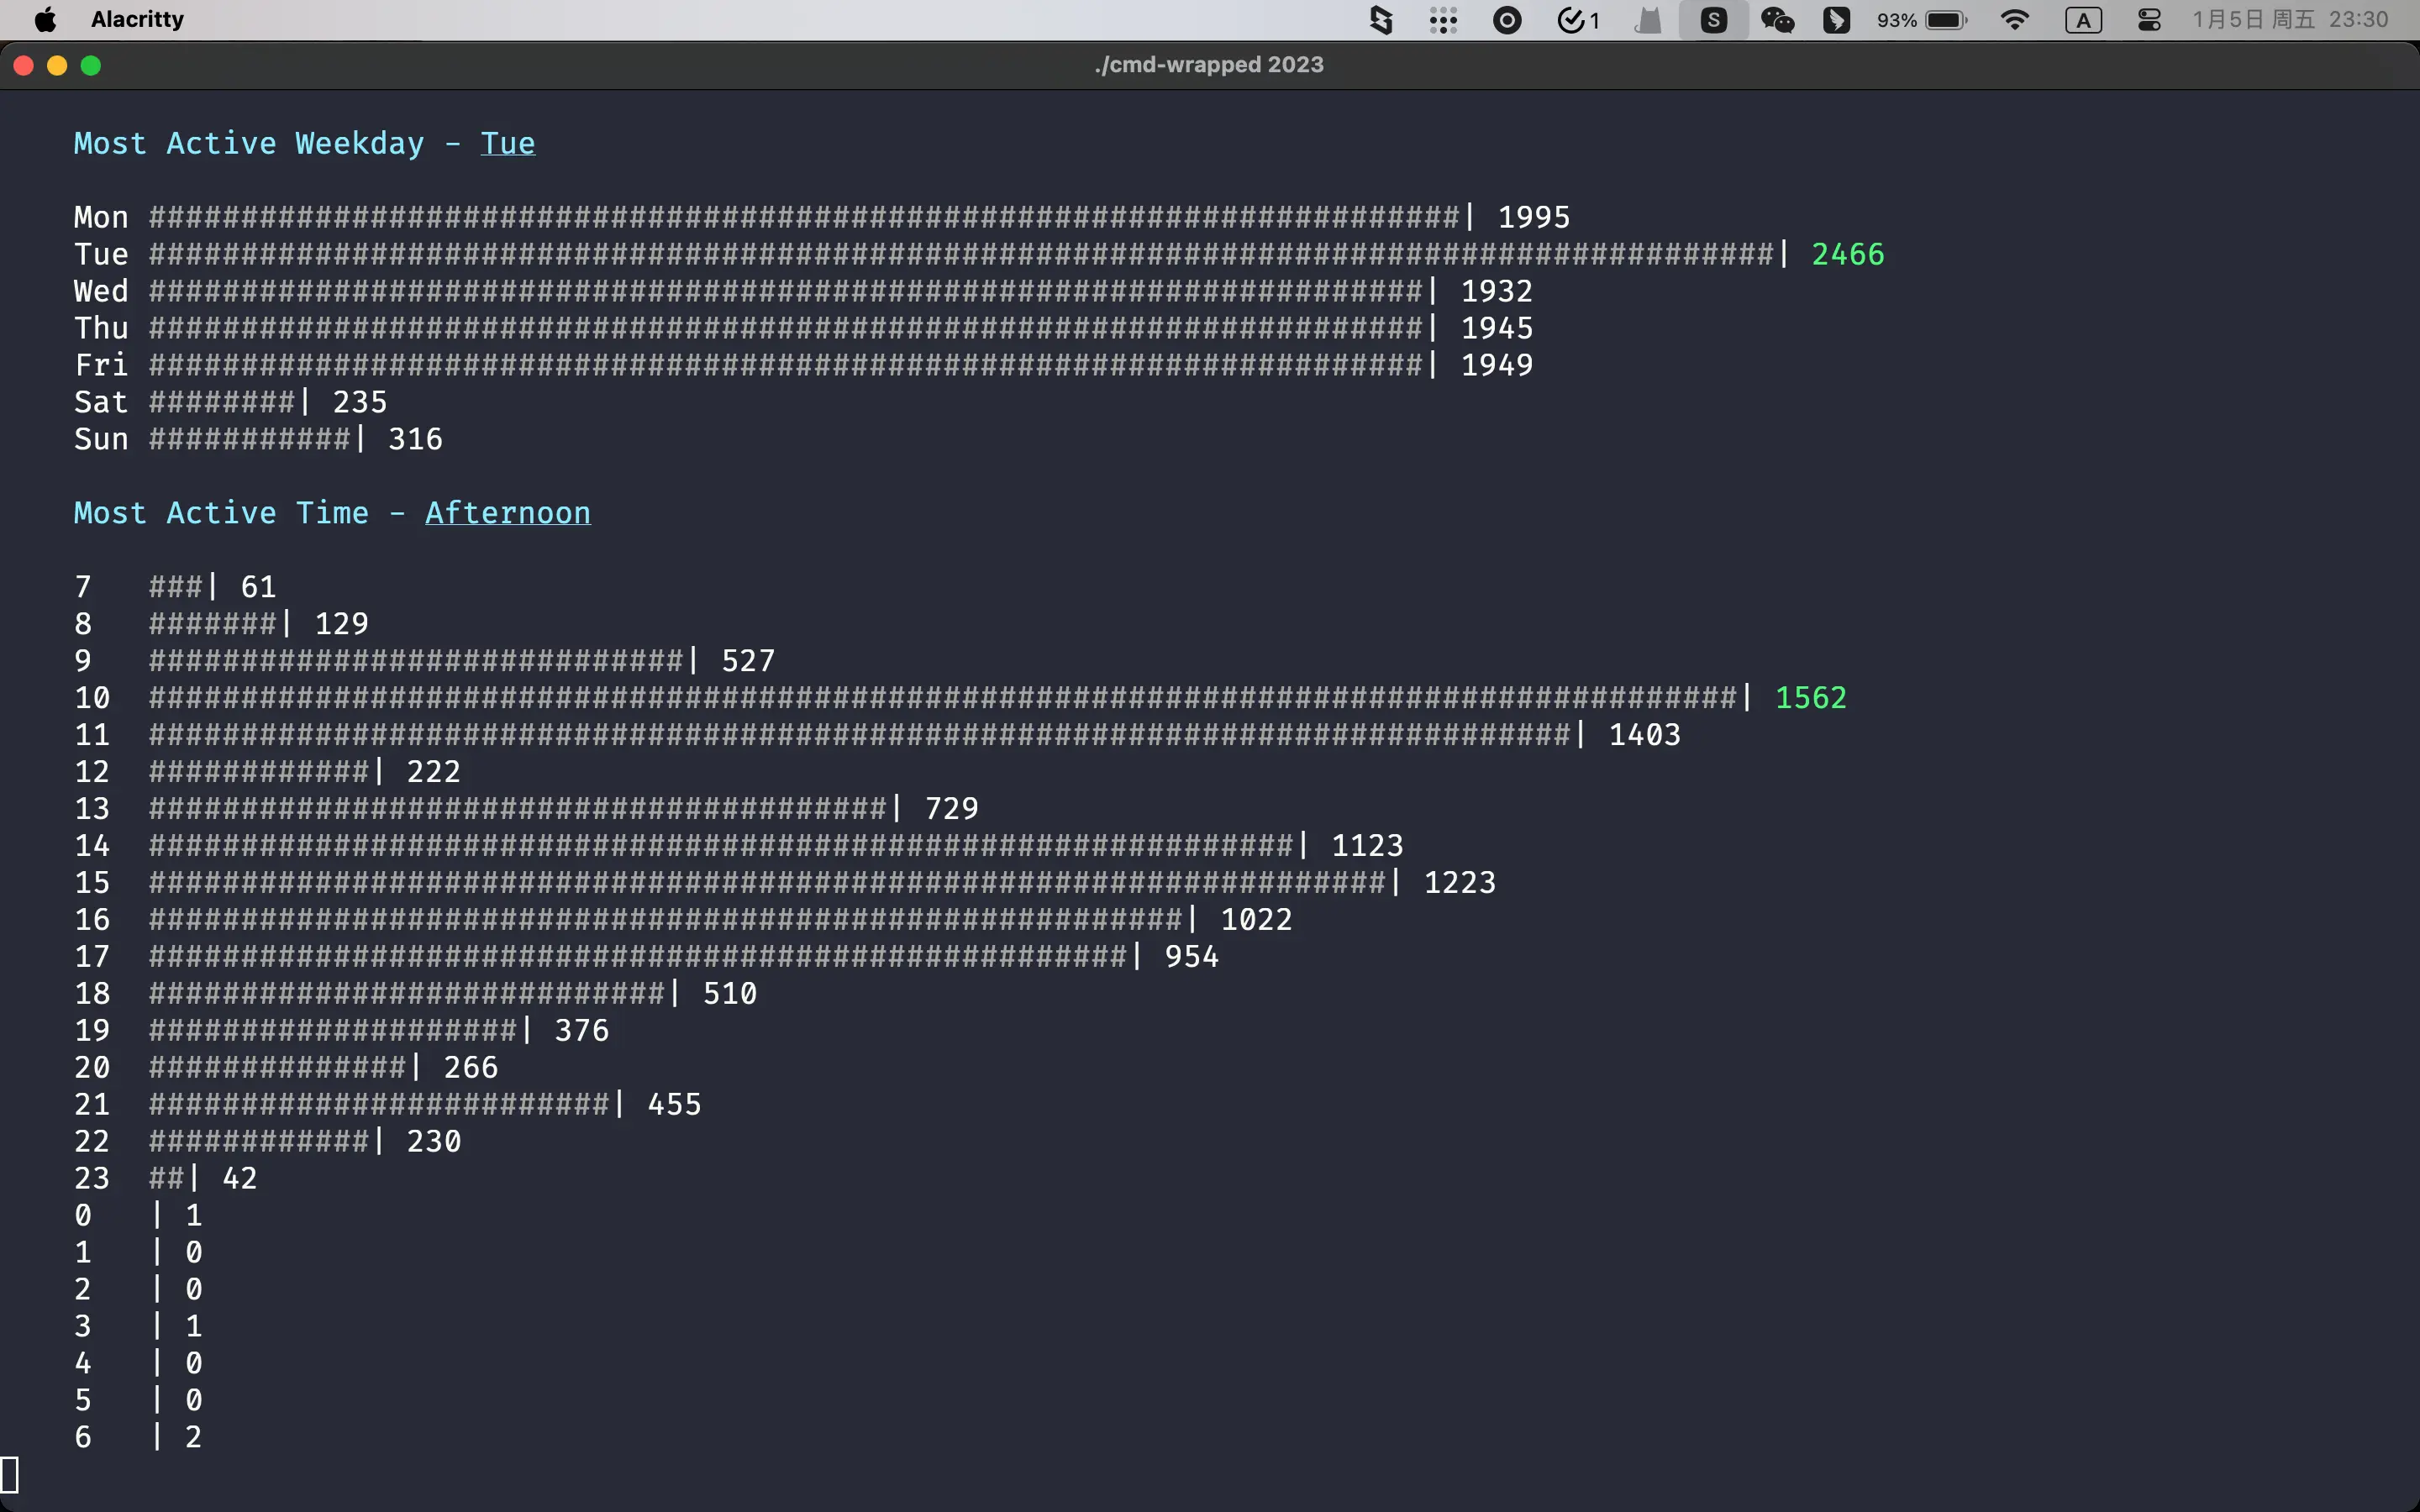Click the hour 11 count 1403
Screen dimensions: 2420x1512
pos(1645,735)
